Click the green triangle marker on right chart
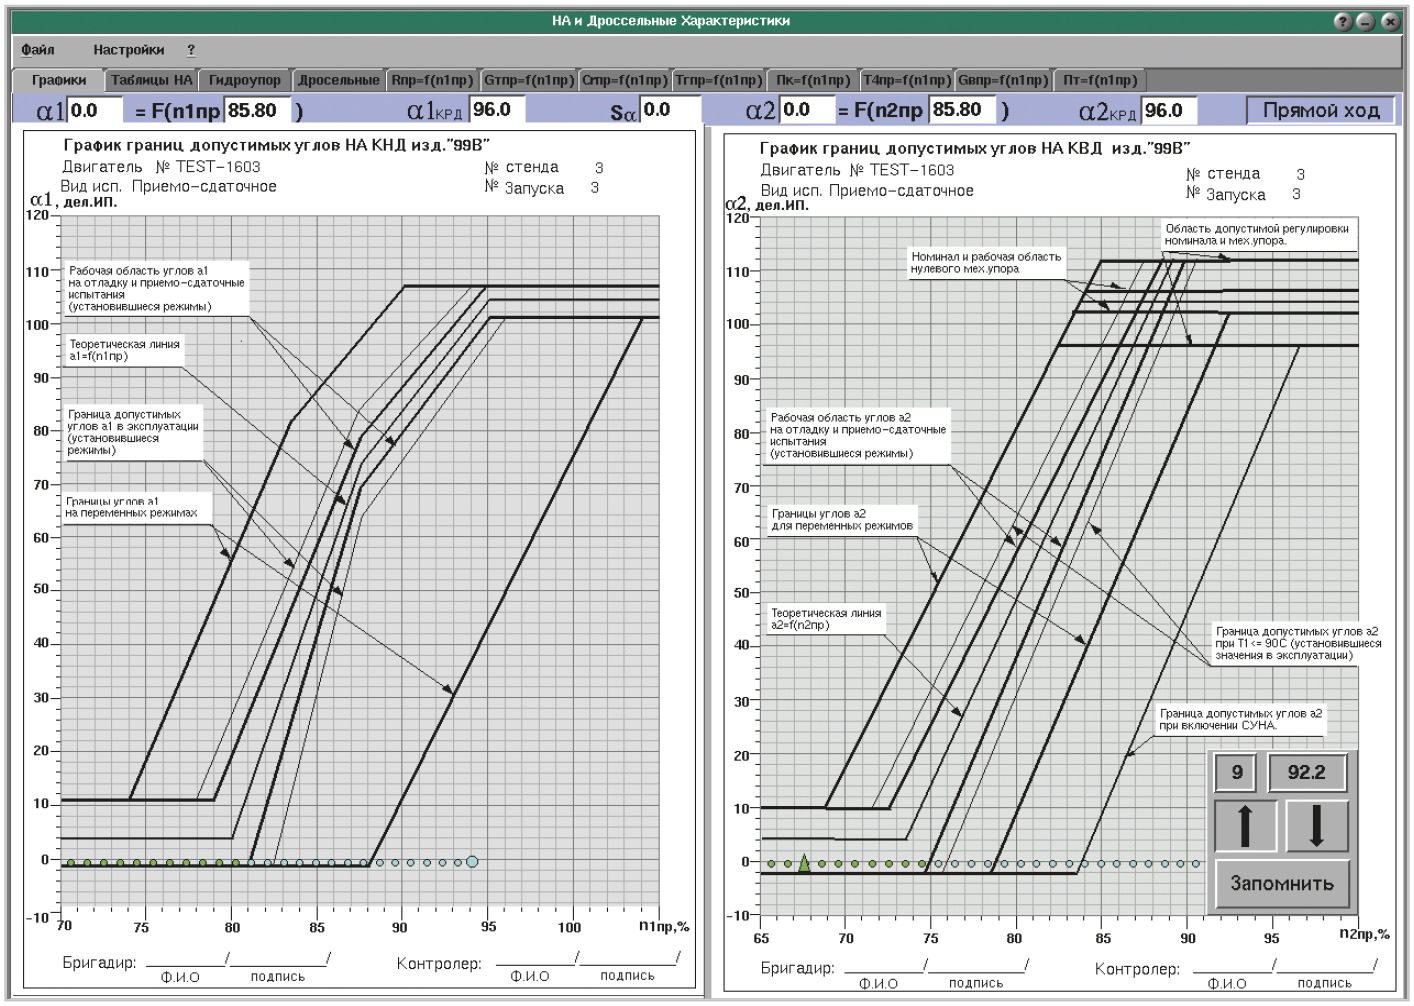This screenshot has height=1006, width=1414. tap(804, 863)
